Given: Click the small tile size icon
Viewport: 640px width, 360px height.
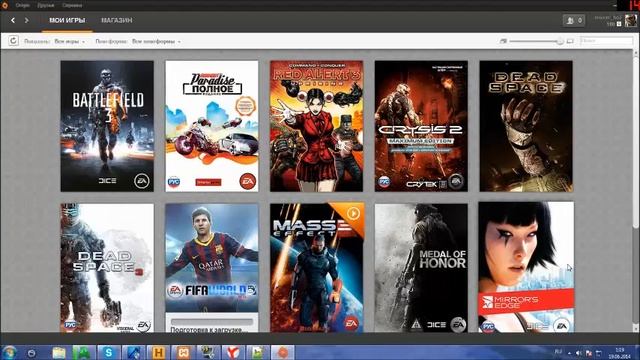Looking at the screenshot, I should (503, 41).
